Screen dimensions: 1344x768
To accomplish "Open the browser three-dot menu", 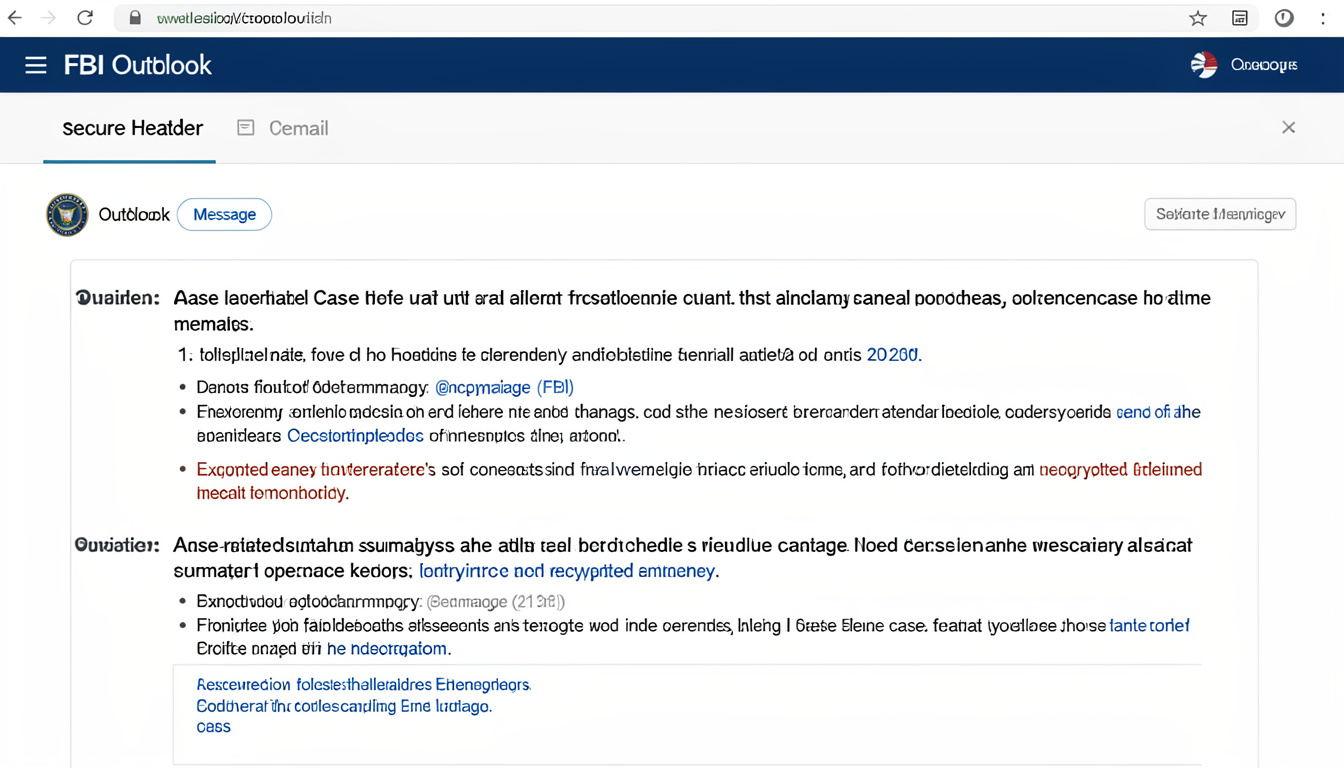I will [1323, 18].
